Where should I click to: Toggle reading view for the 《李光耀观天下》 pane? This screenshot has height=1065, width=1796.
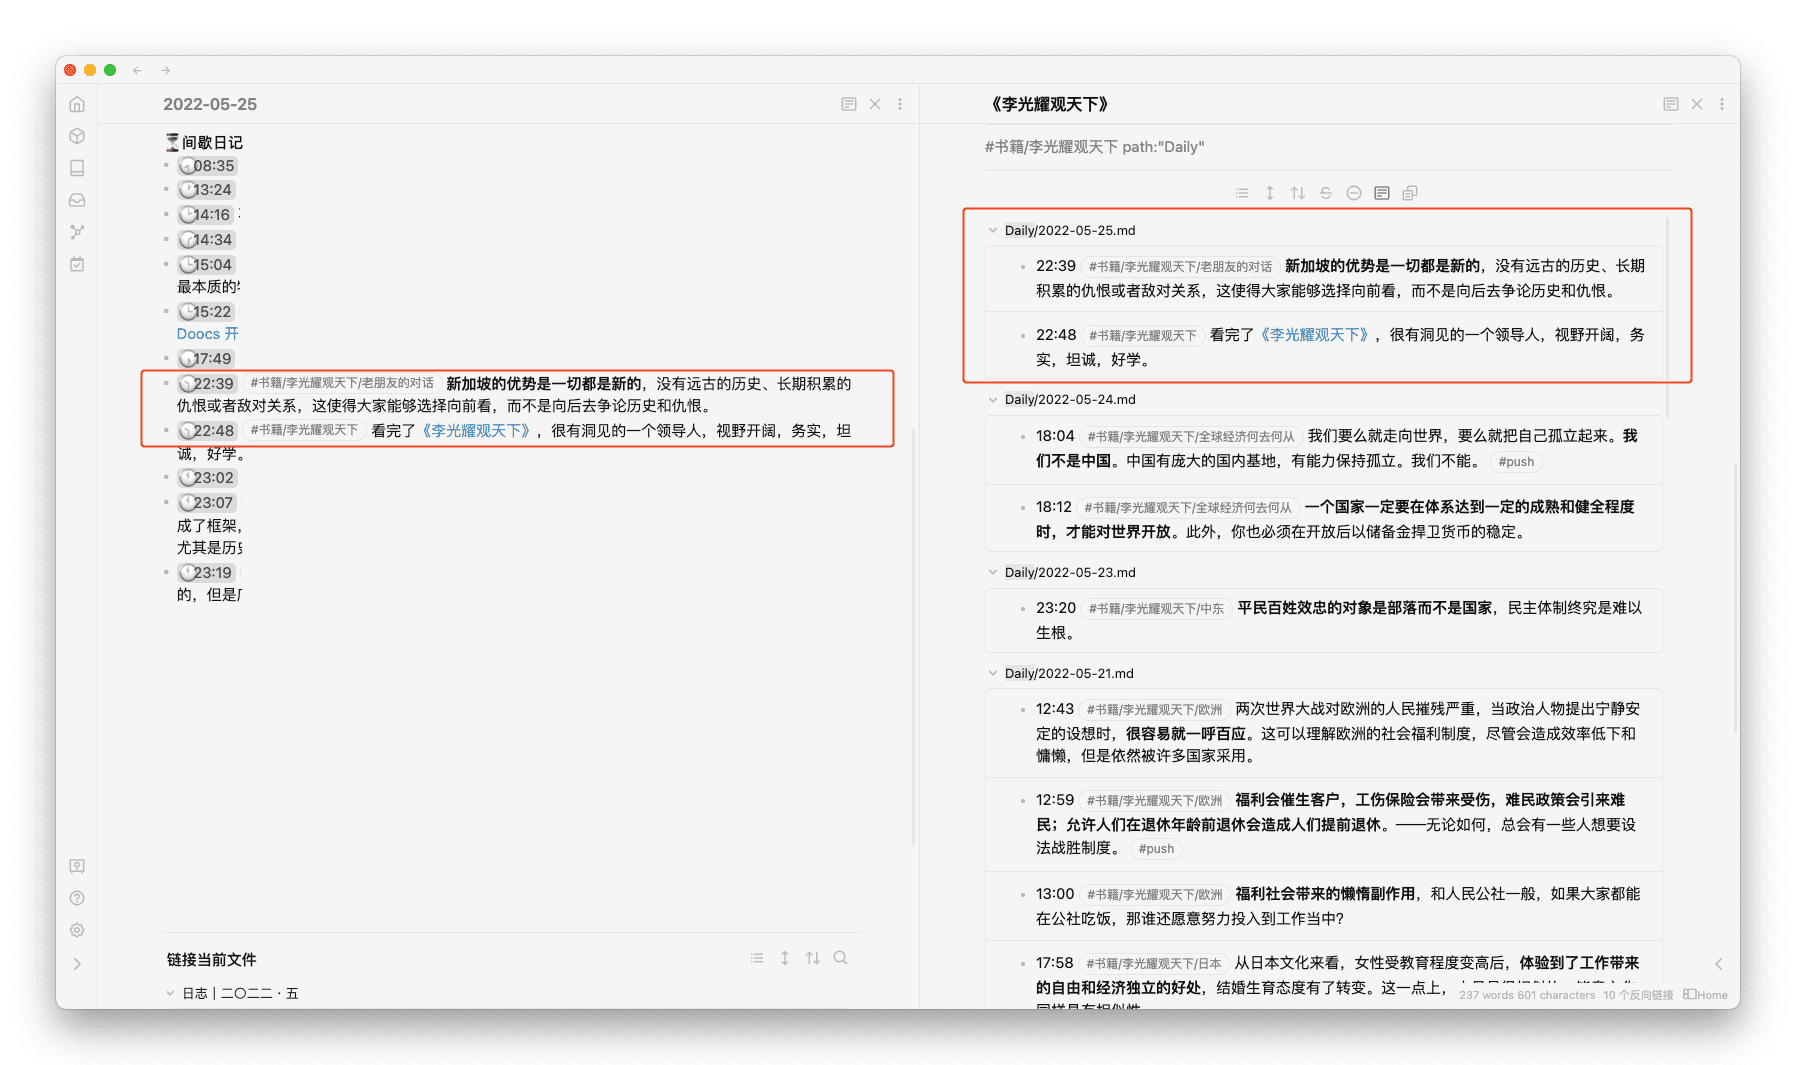[1671, 104]
